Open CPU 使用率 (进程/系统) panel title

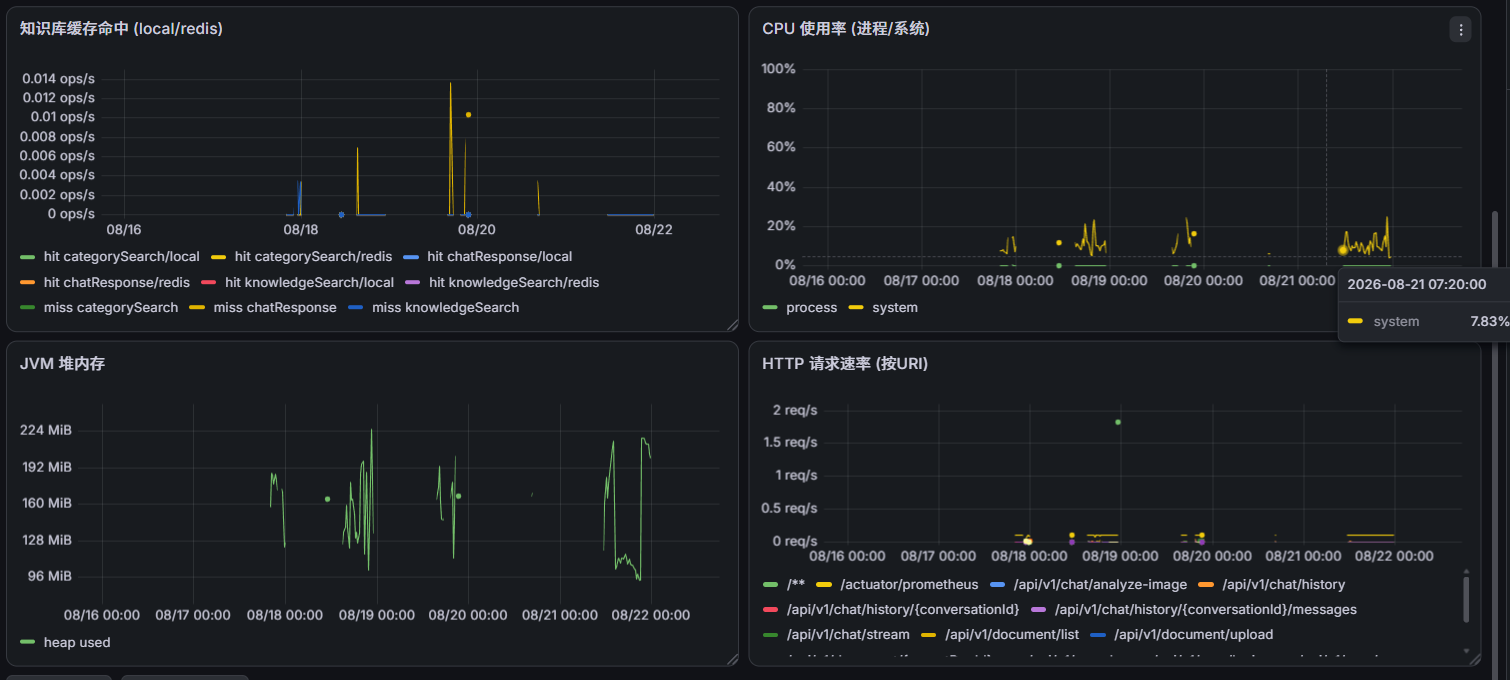[x=846, y=29]
